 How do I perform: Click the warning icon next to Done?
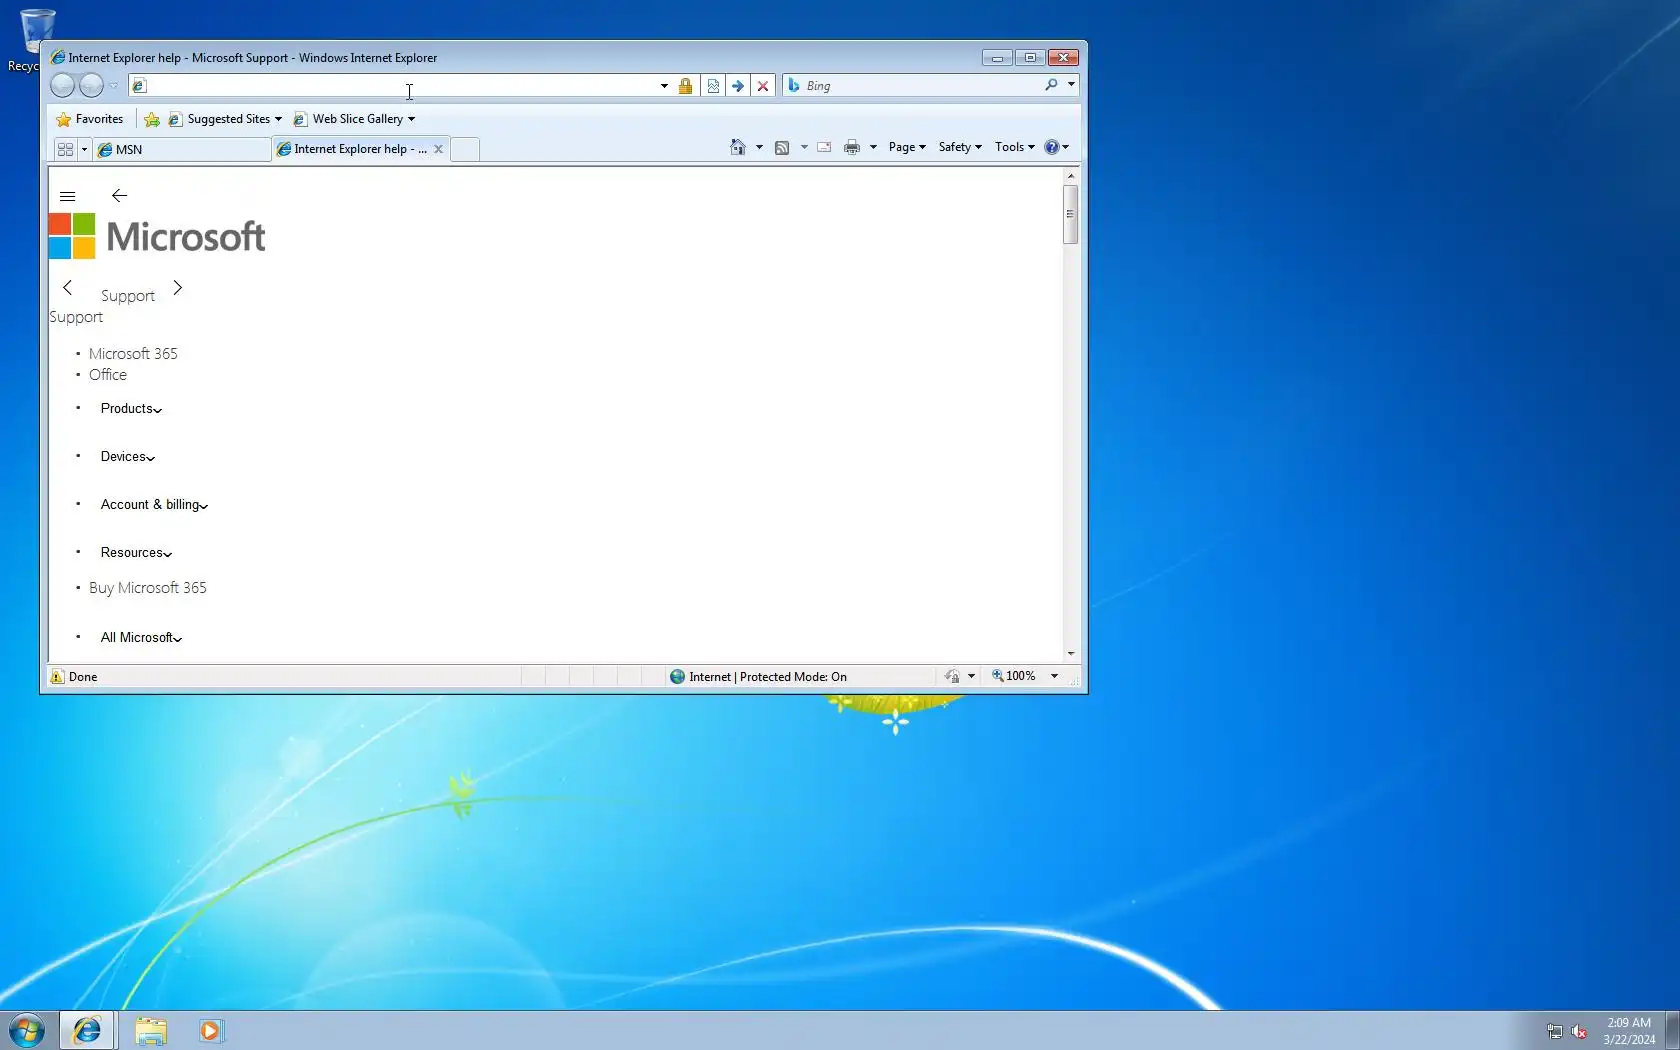coord(57,677)
